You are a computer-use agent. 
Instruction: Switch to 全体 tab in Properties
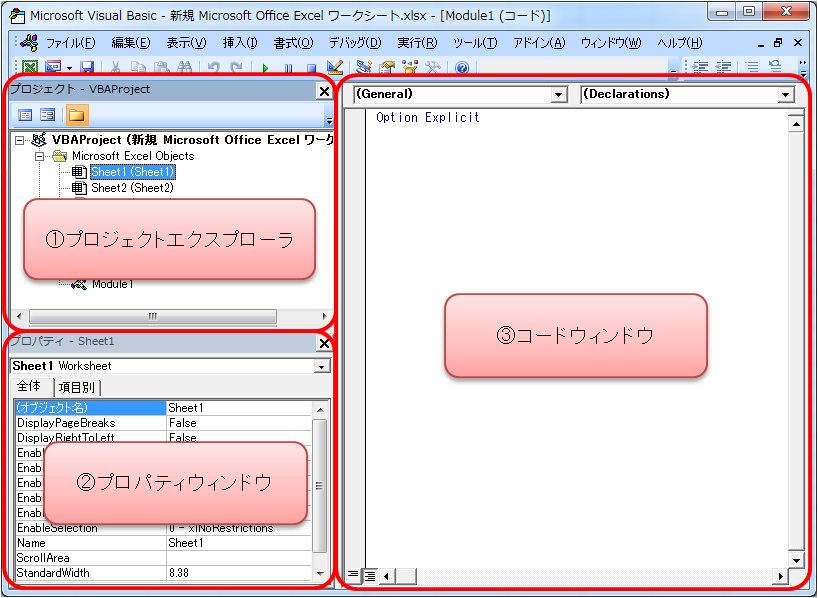click(29, 387)
